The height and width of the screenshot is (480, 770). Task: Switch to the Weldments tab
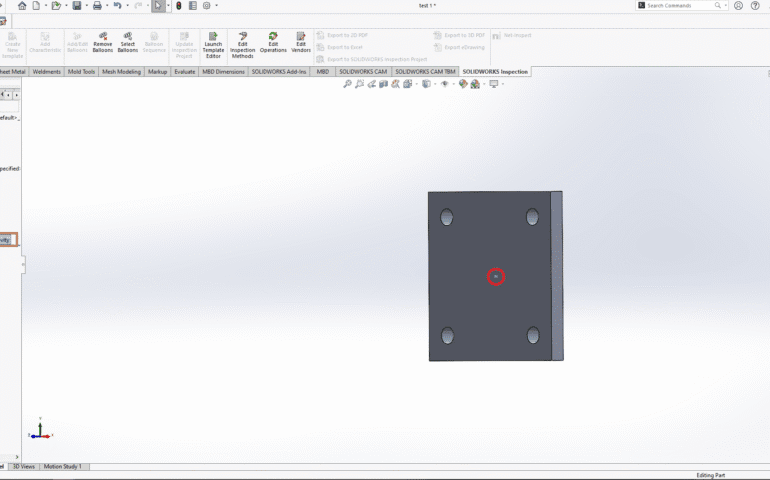(x=47, y=72)
